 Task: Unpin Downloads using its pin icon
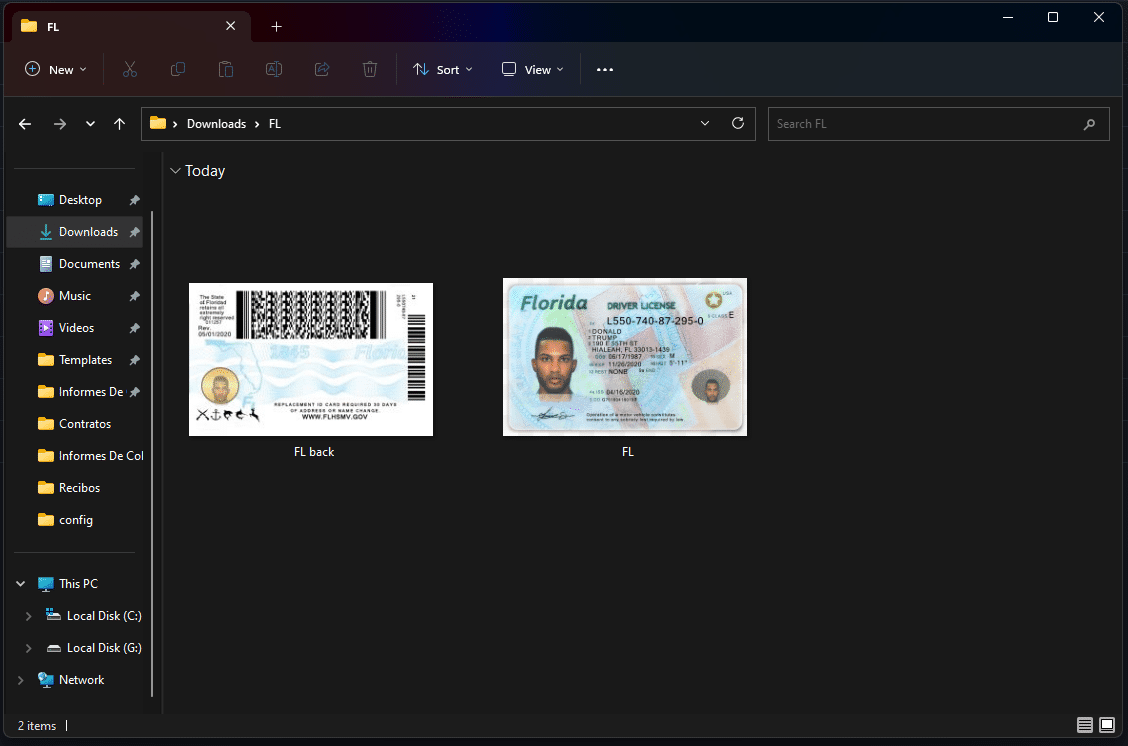[x=135, y=232]
